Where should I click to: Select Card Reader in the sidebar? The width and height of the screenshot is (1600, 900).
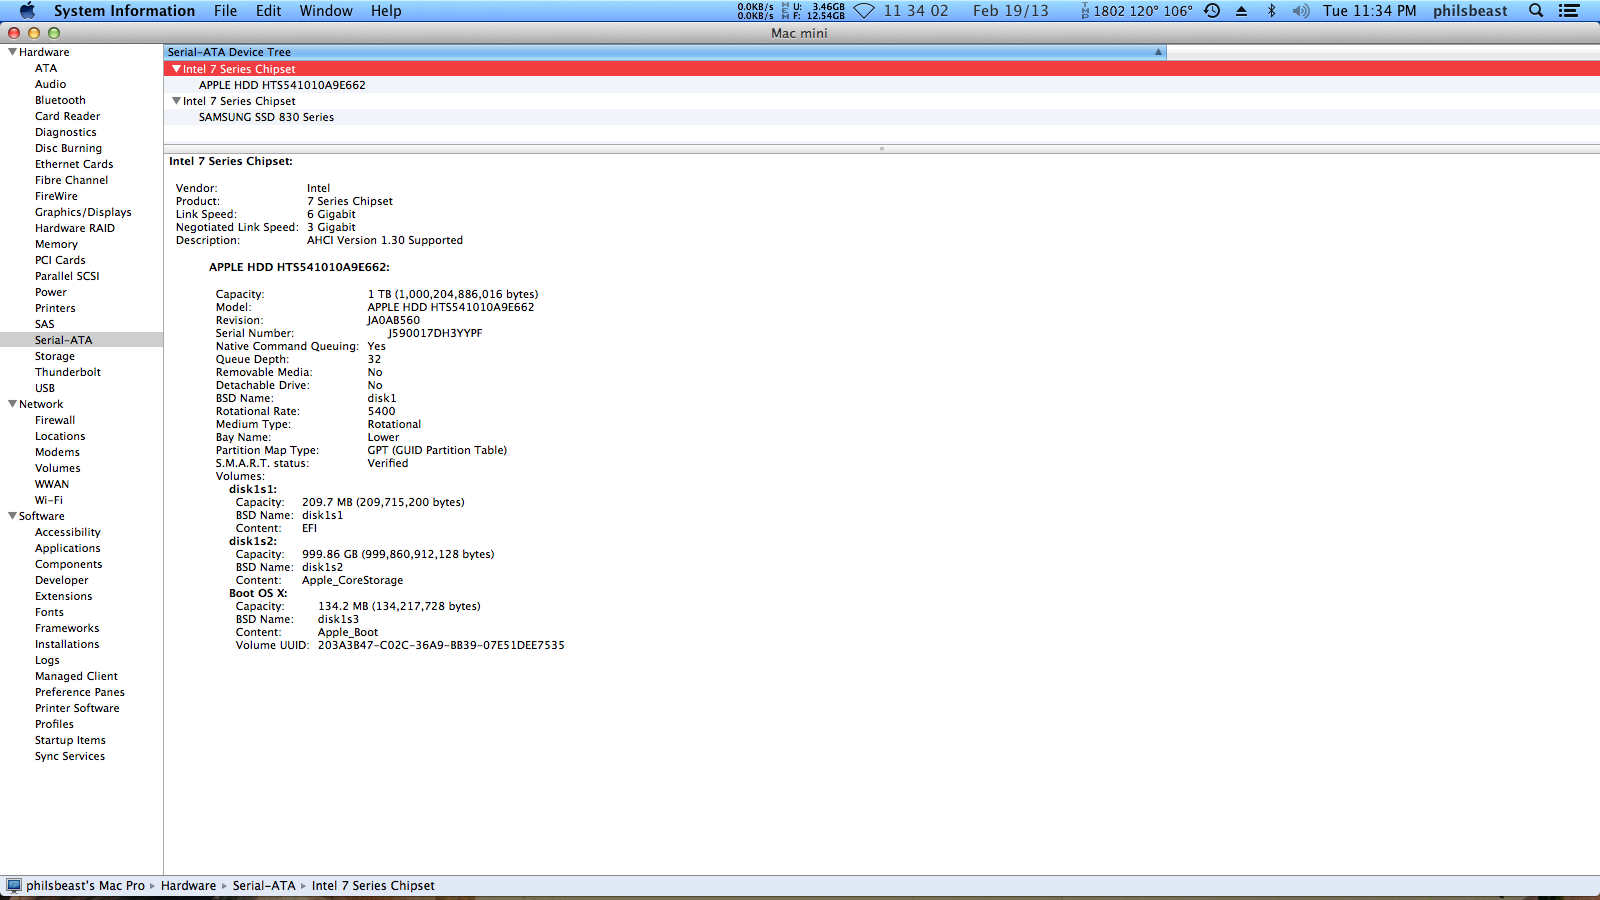[x=67, y=116]
